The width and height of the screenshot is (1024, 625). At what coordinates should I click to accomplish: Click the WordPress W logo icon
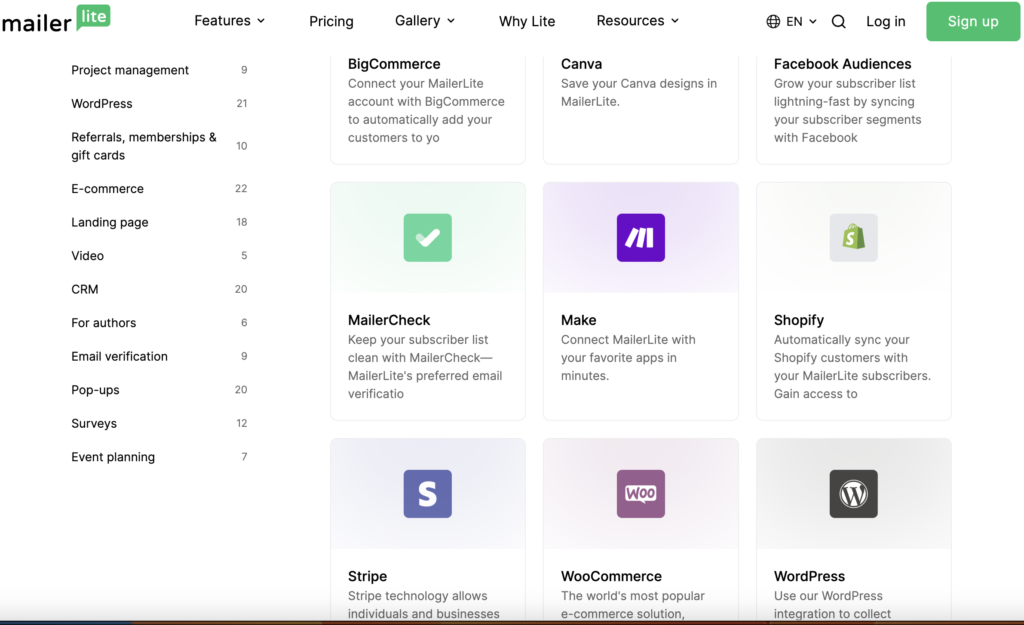point(853,494)
